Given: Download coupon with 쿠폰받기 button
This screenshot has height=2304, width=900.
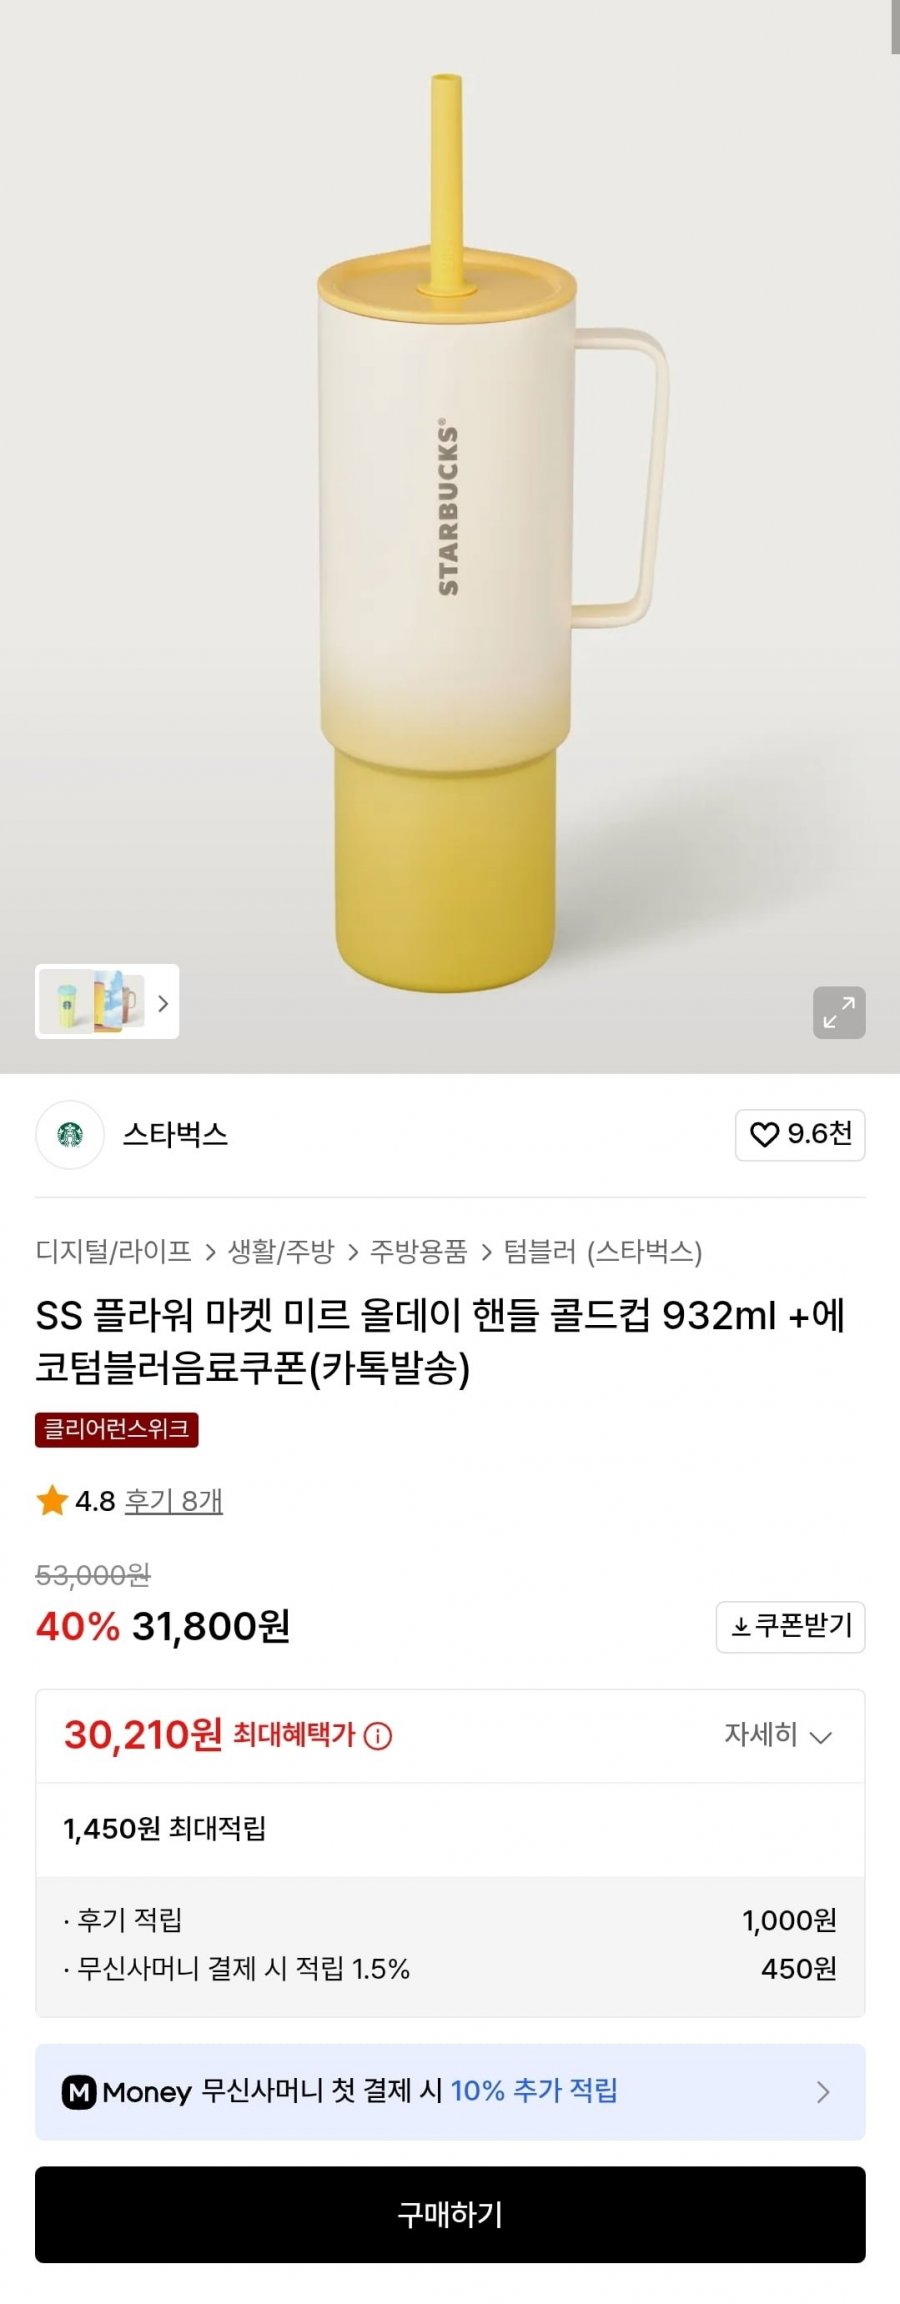Looking at the screenshot, I should [790, 1627].
